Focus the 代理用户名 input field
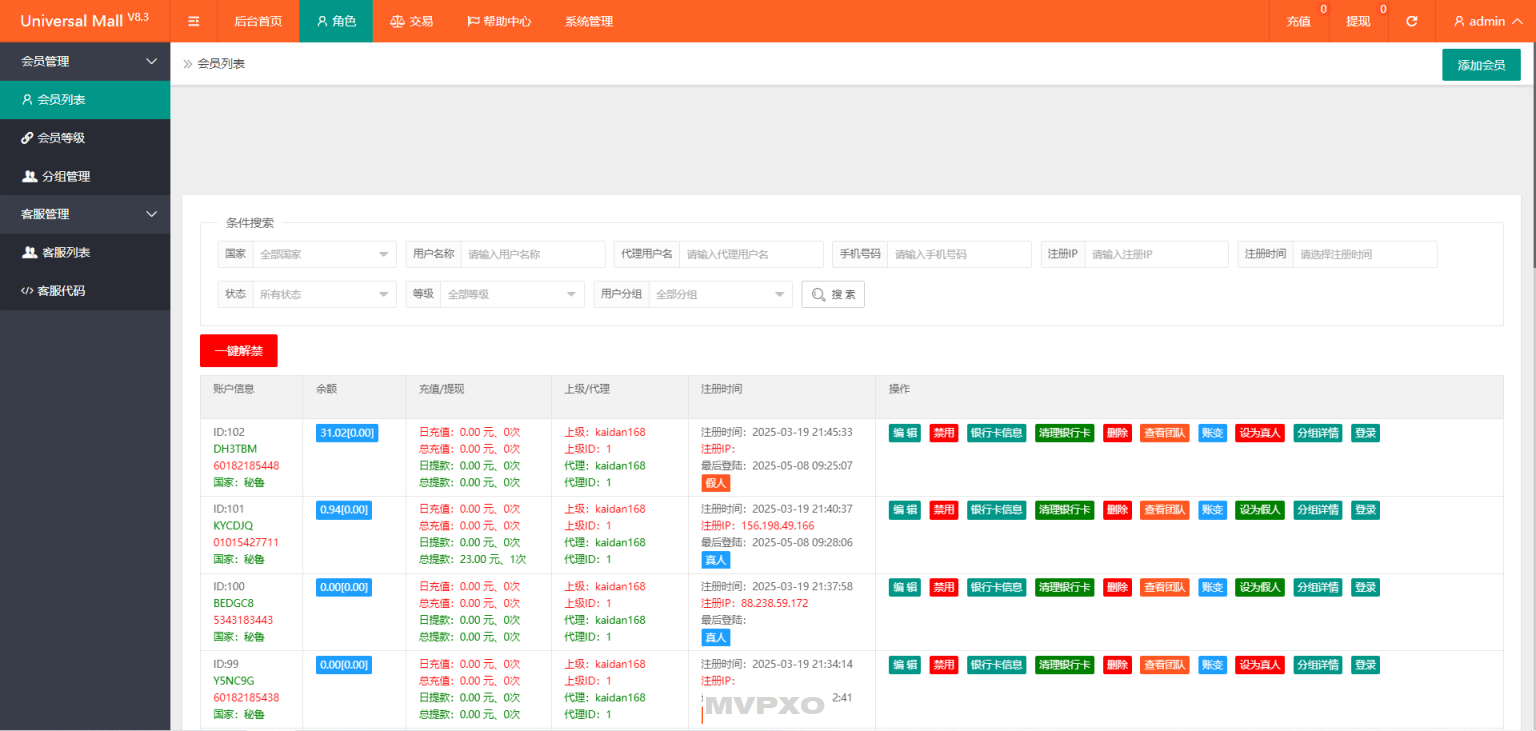Screen dimensions: 1536x731 (751, 254)
